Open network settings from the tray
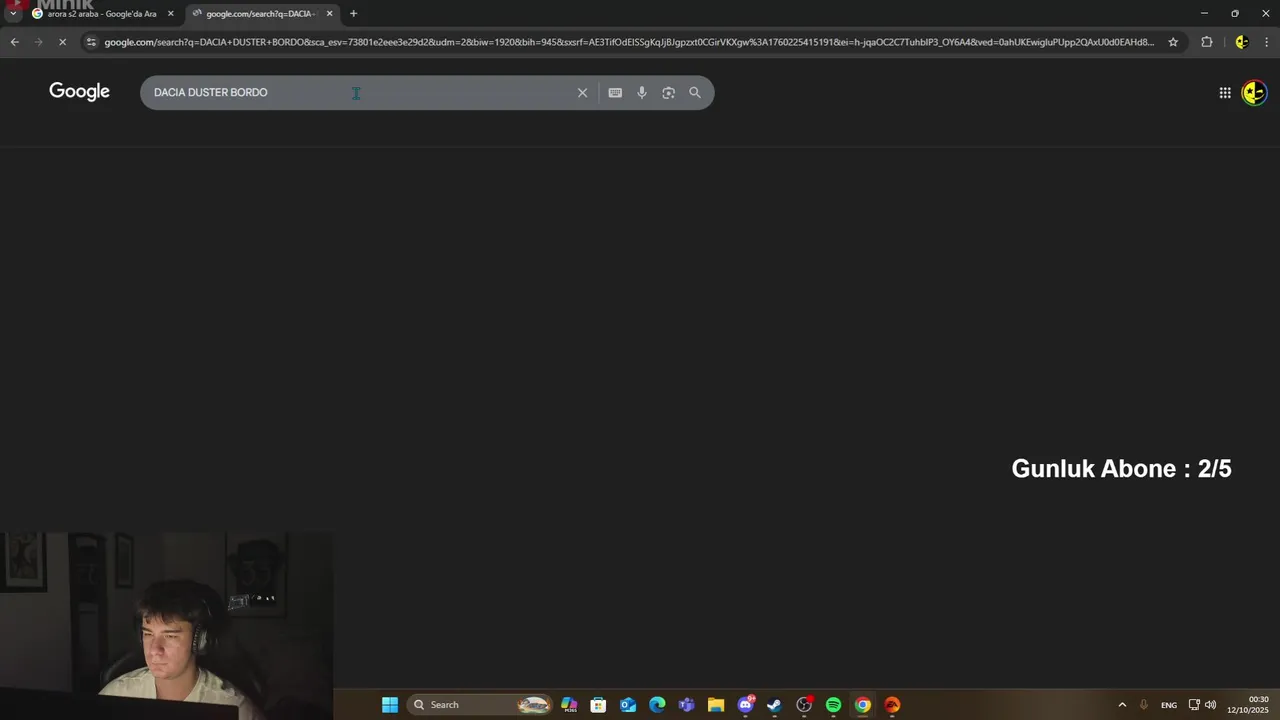Screen dimensions: 1280x720 1194,705
